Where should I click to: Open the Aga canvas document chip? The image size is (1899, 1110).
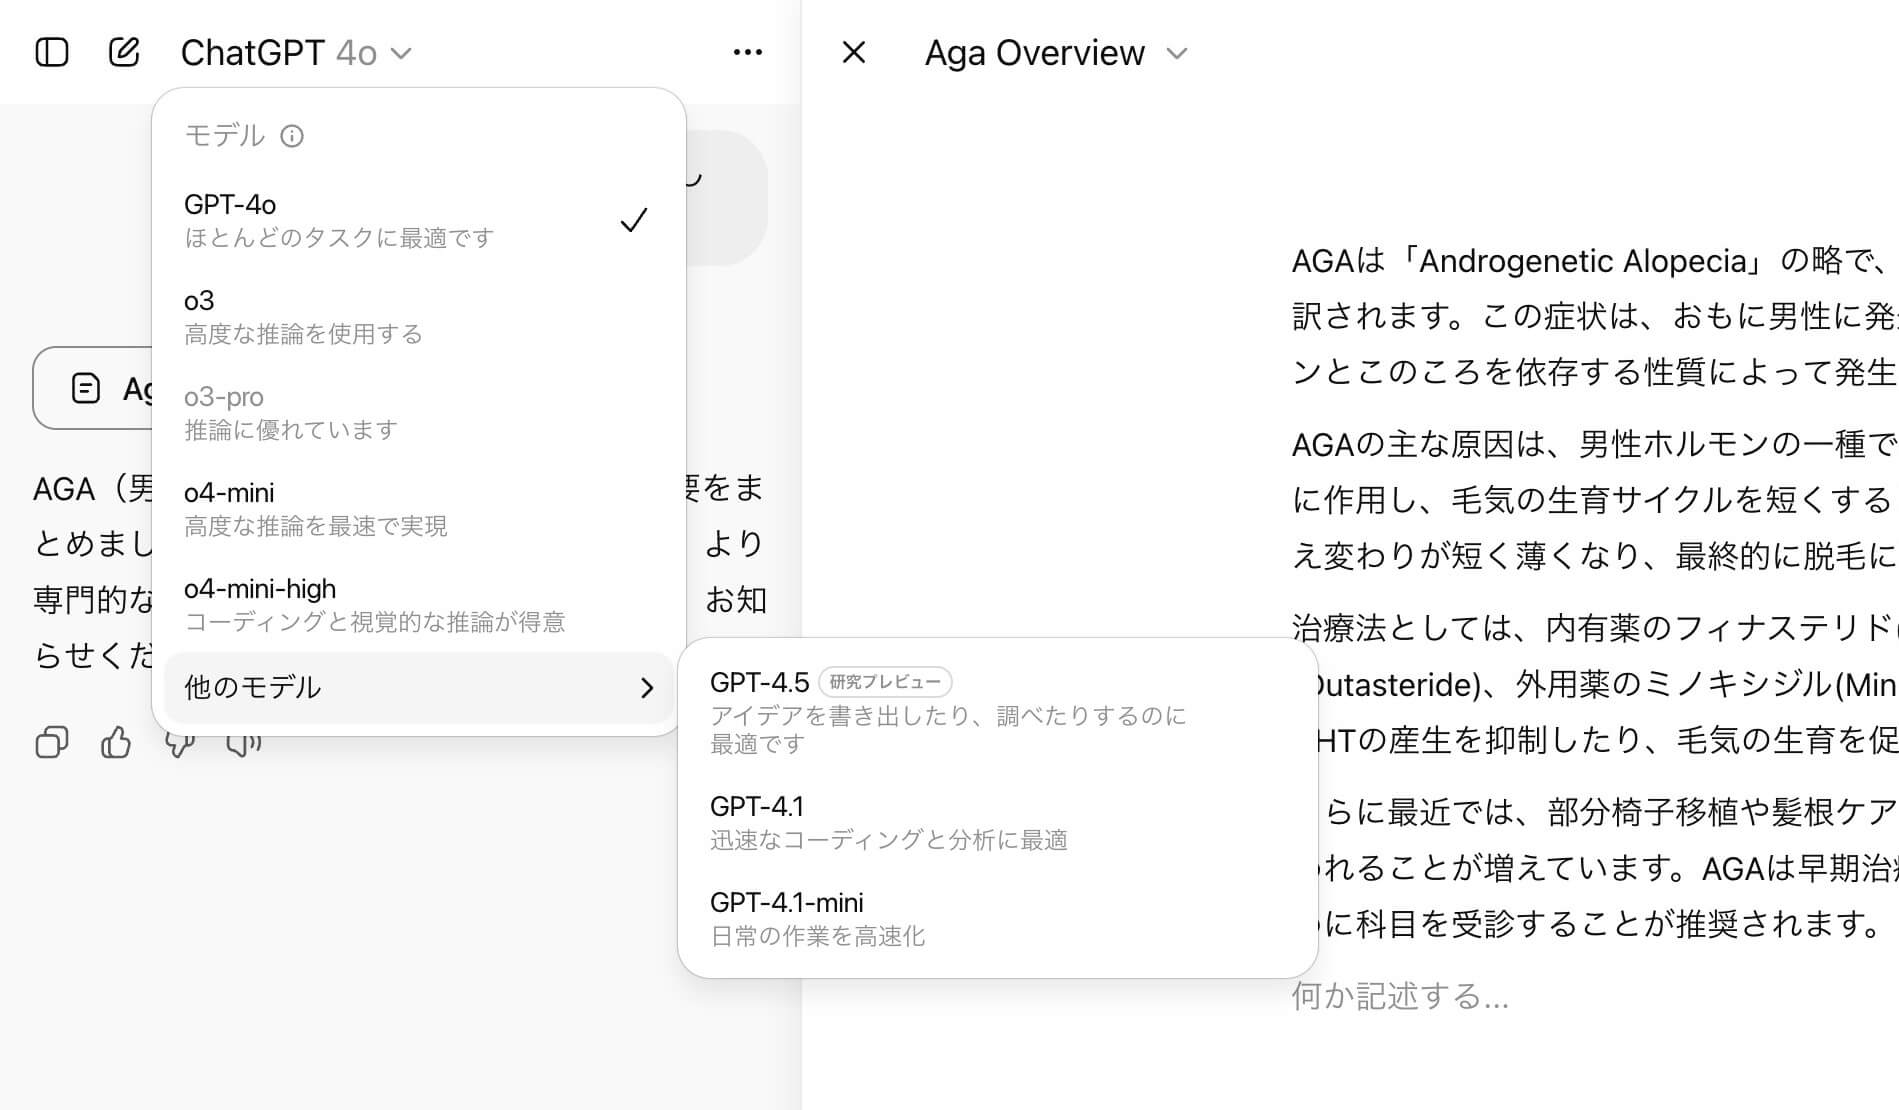[x=94, y=388]
